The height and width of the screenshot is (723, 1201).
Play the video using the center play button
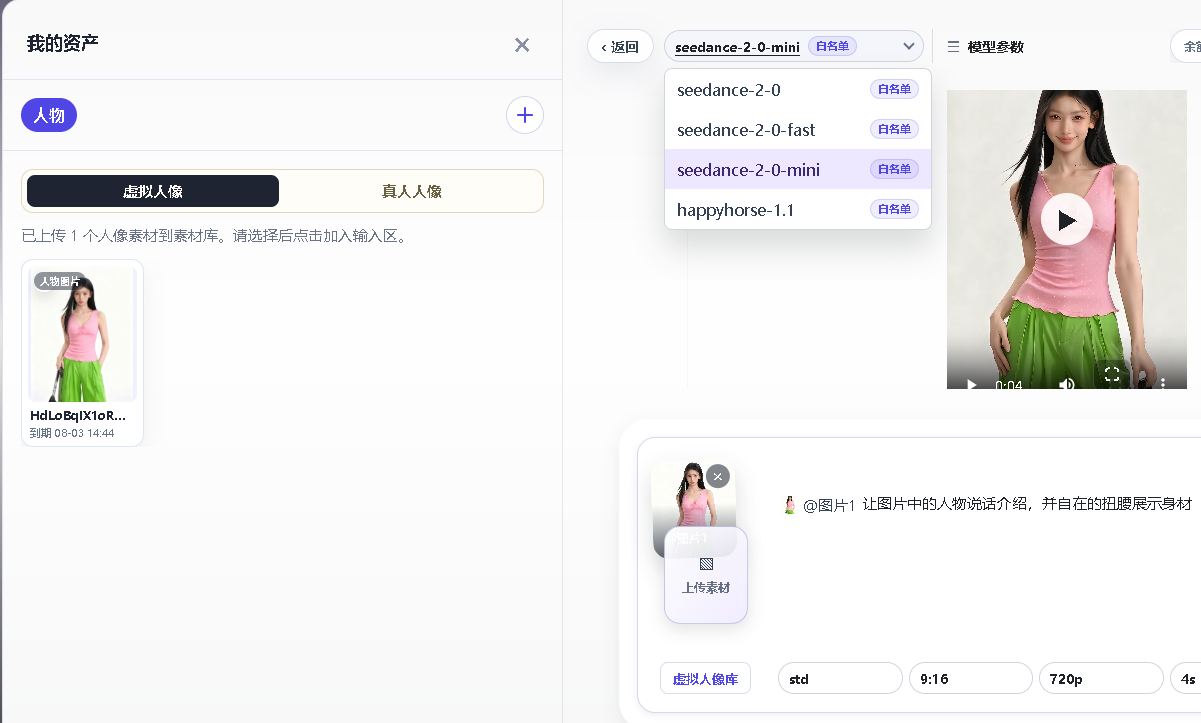(x=1067, y=220)
